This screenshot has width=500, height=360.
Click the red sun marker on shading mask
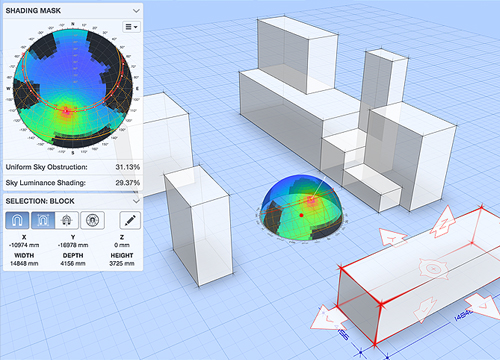point(67,111)
